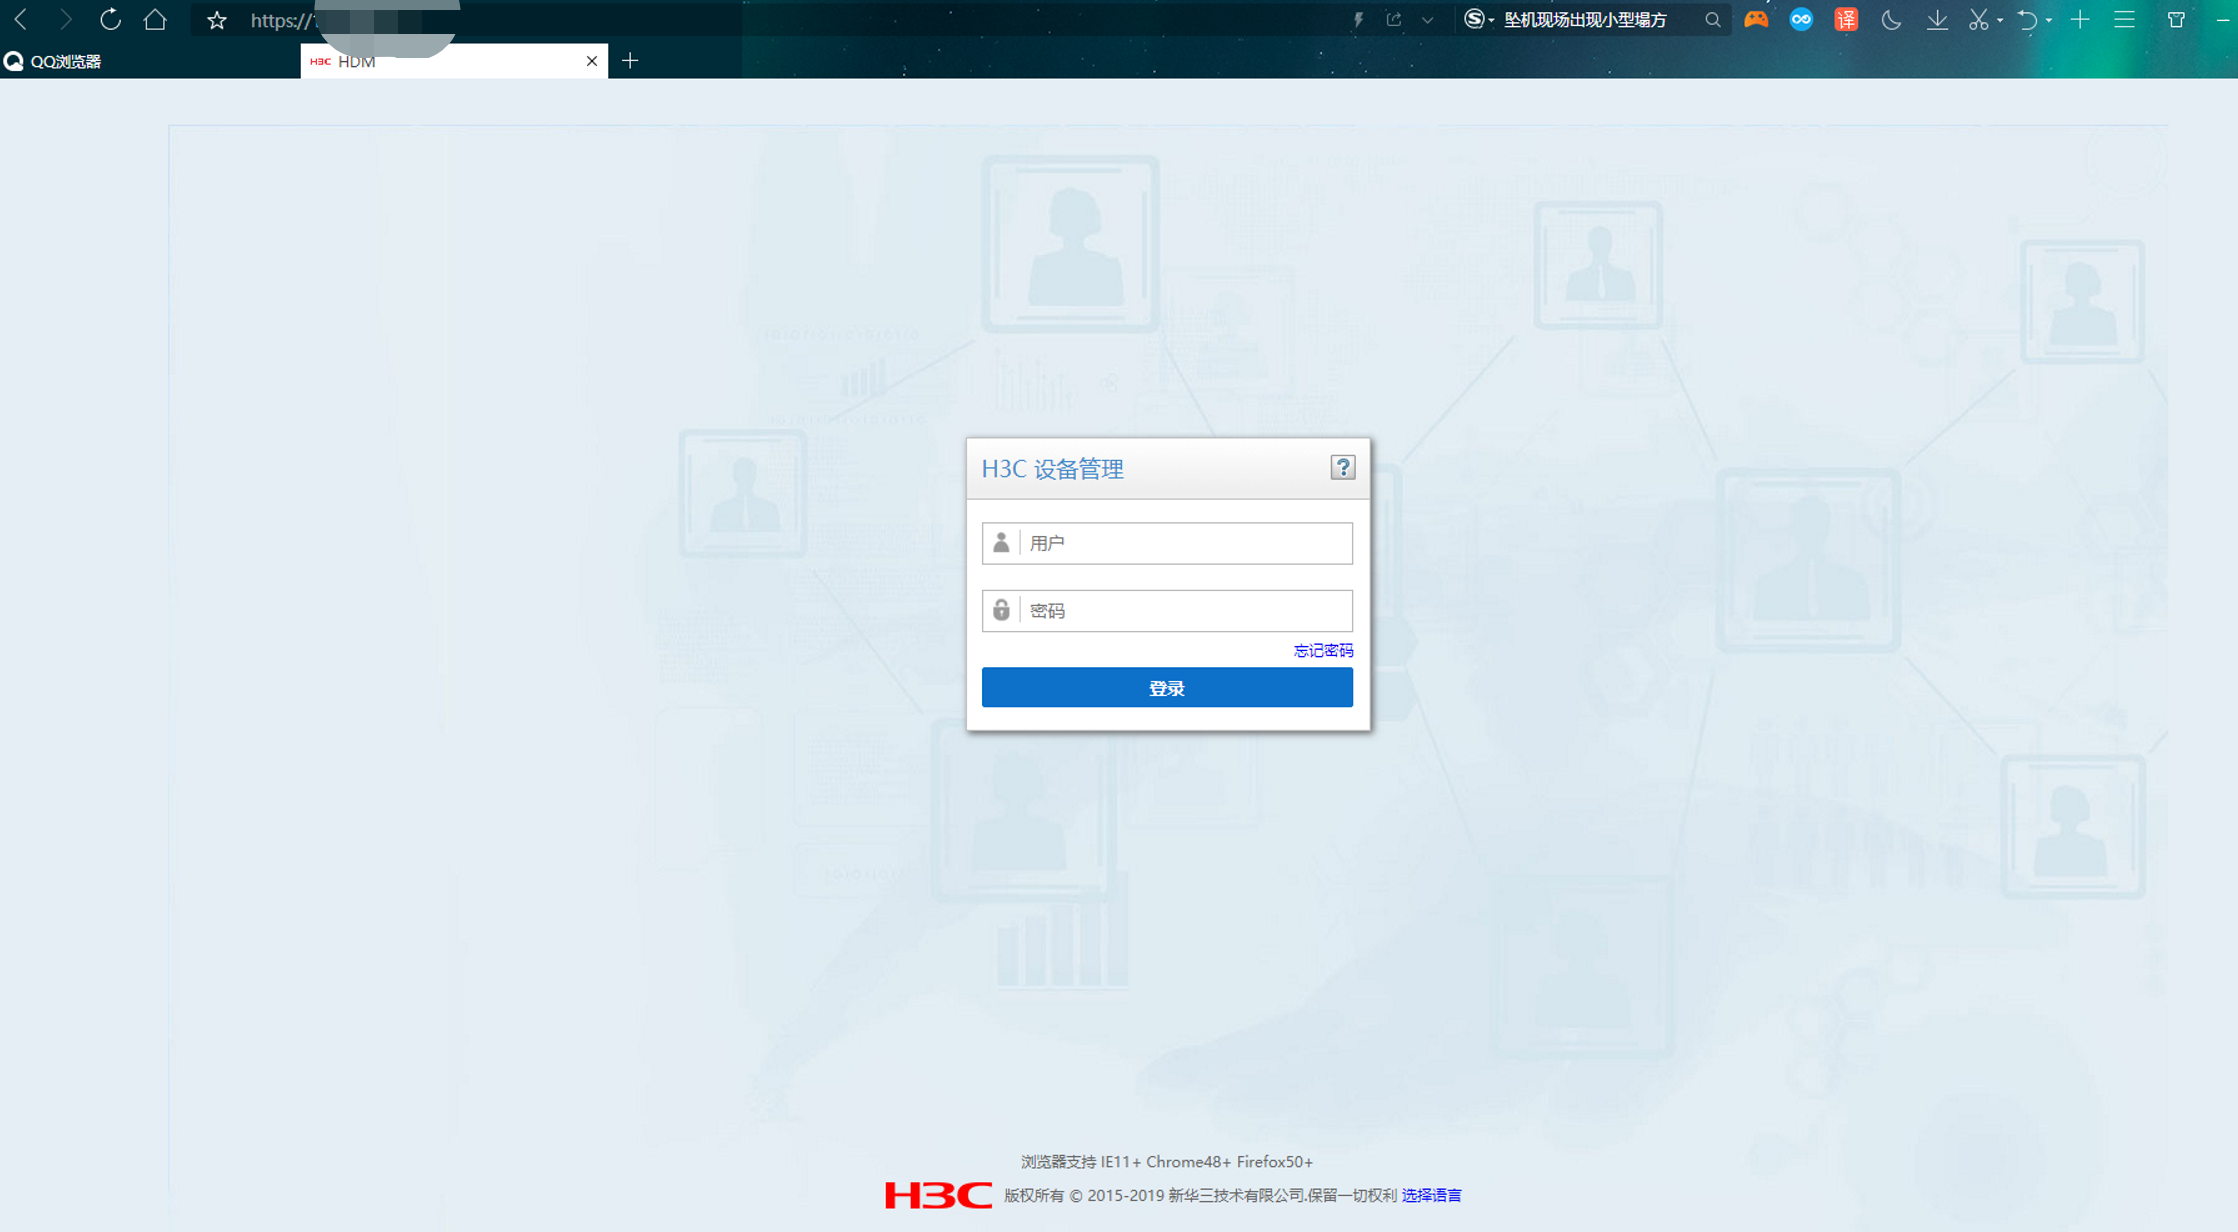Click the 选择语言 language link

(x=1431, y=1195)
